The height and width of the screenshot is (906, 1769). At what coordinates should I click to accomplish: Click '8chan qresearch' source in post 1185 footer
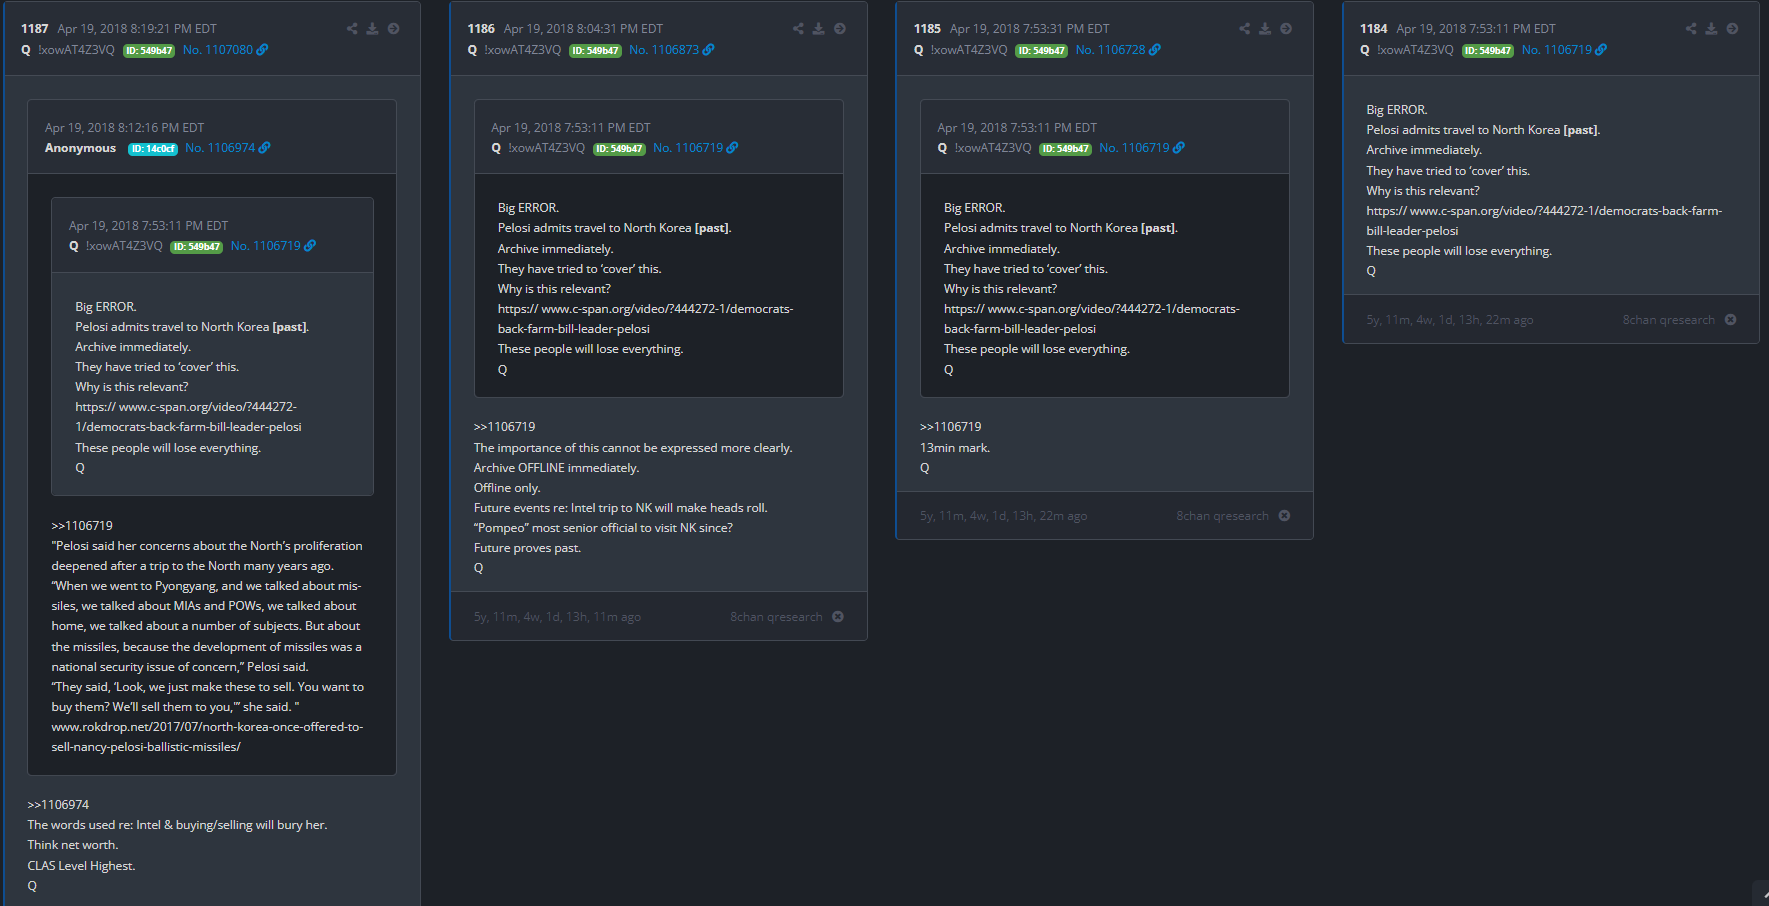click(1222, 516)
